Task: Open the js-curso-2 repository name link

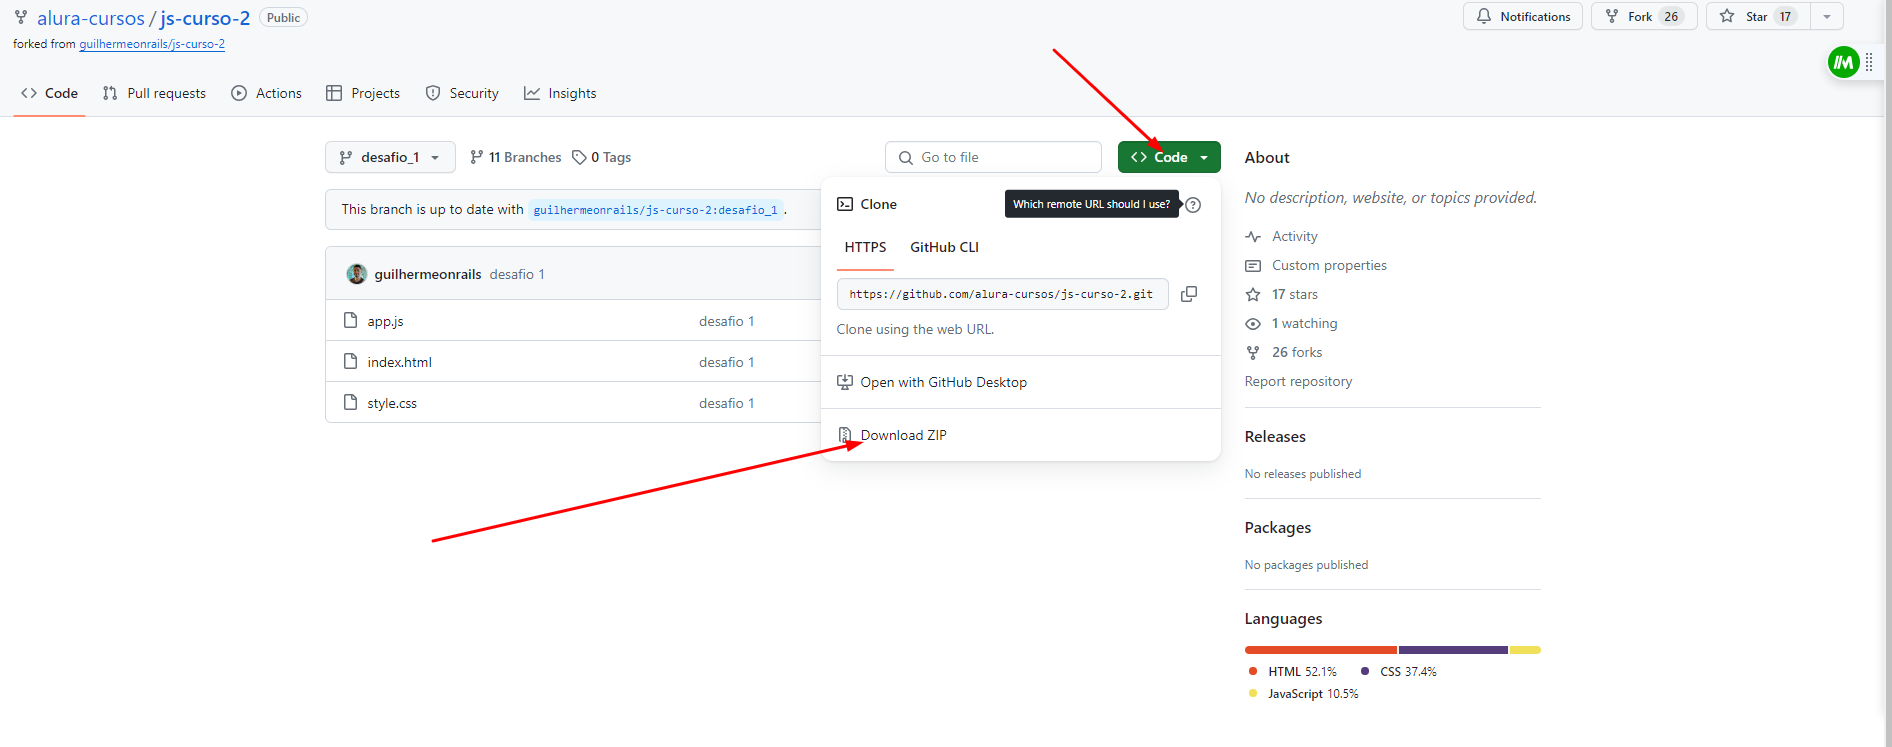Action: click(x=205, y=18)
